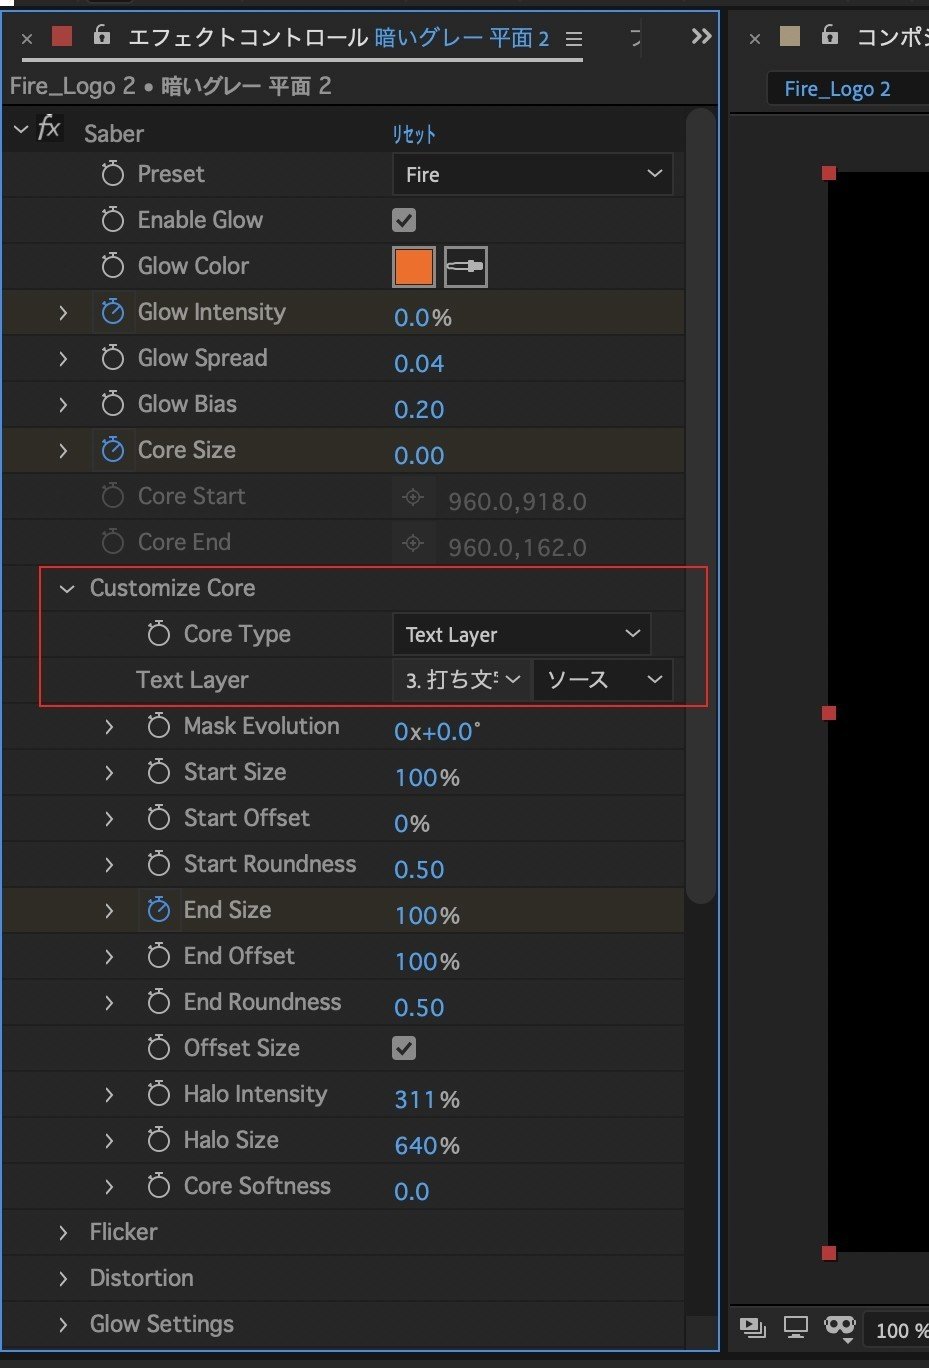Toggle stopwatch for Glow Spread
Viewport: 929px width, 1368px height.
point(113,358)
